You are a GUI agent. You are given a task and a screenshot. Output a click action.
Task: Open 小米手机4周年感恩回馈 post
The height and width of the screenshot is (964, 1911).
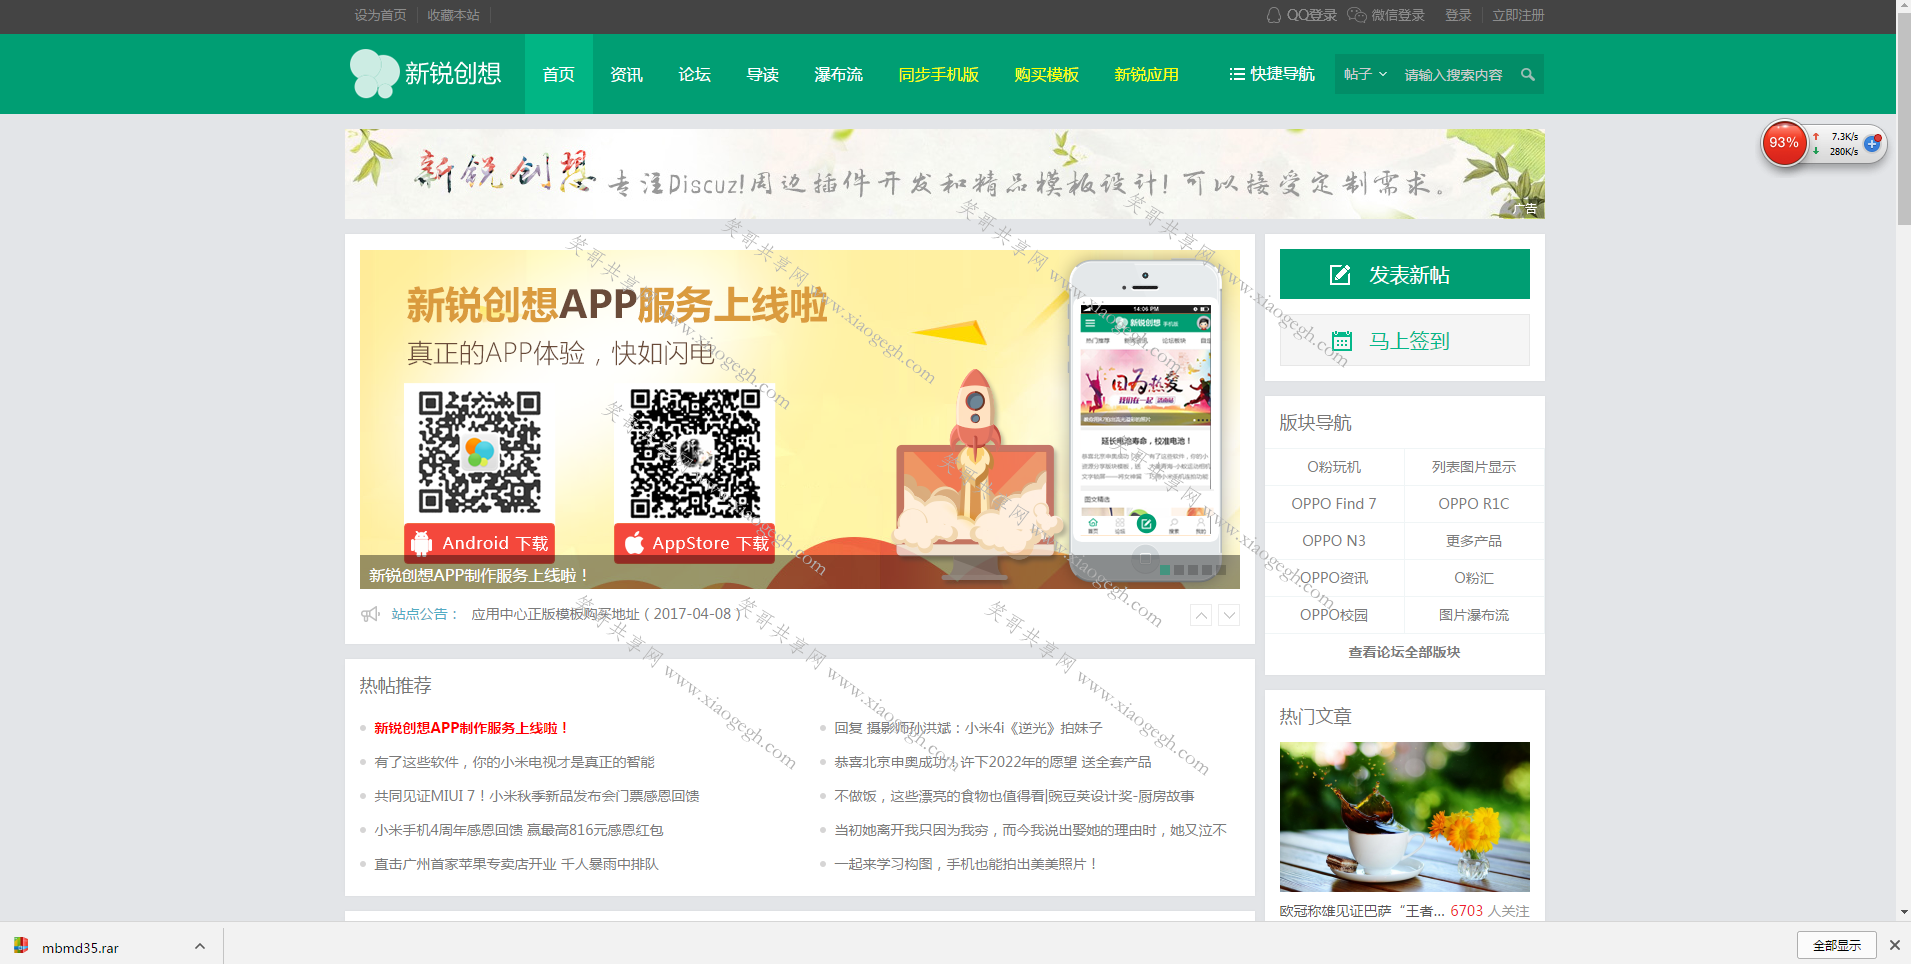click(x=519, y=830)
